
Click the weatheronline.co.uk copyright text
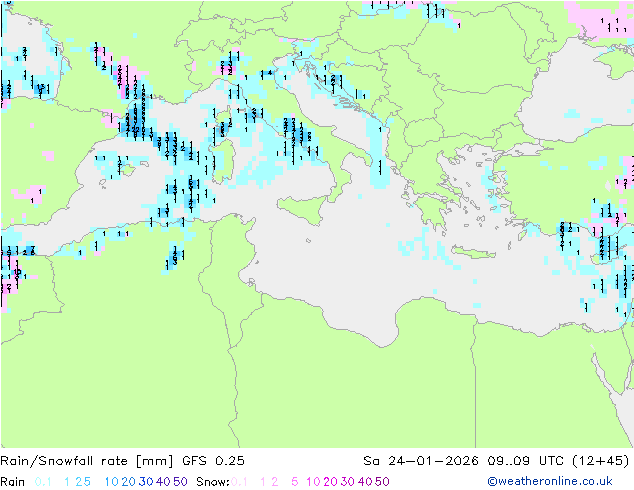click(550, 481)
